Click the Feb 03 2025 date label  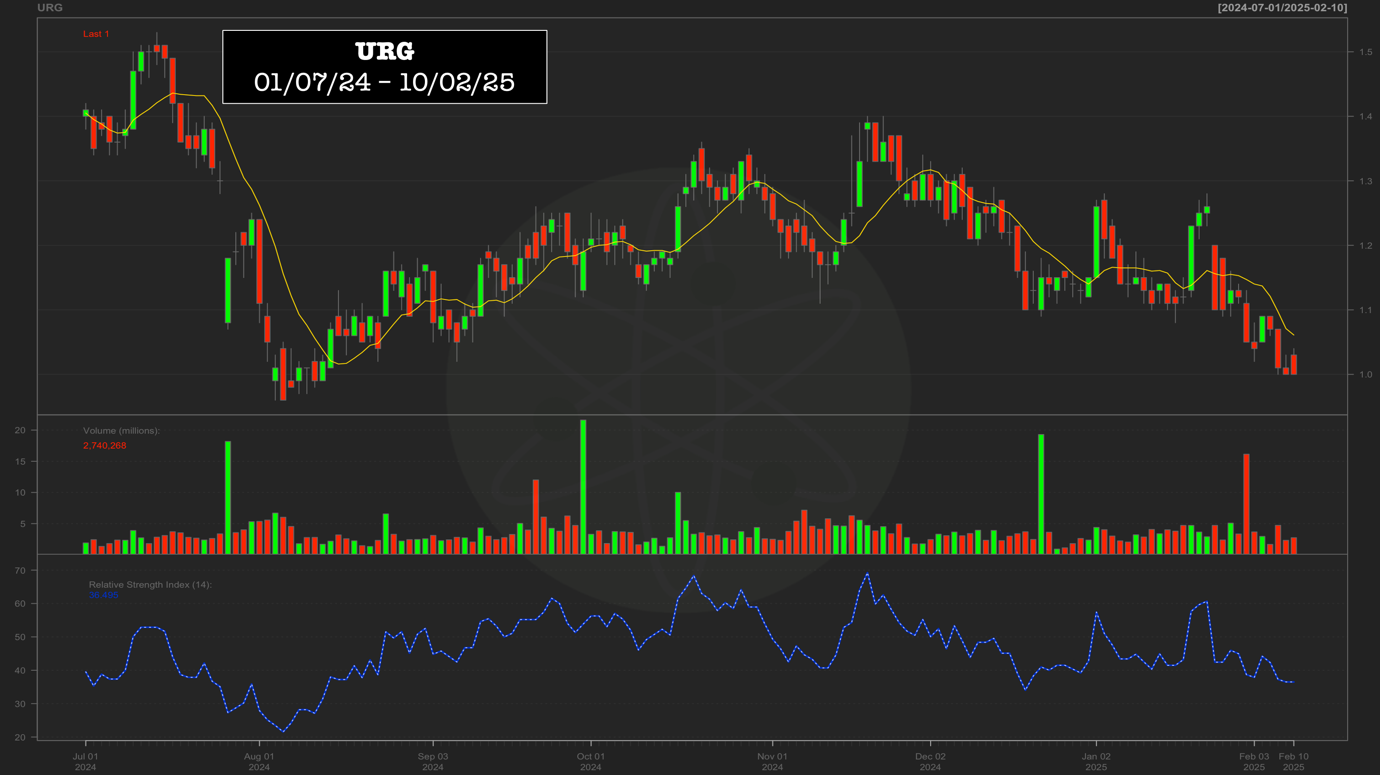pos(1254,762)
